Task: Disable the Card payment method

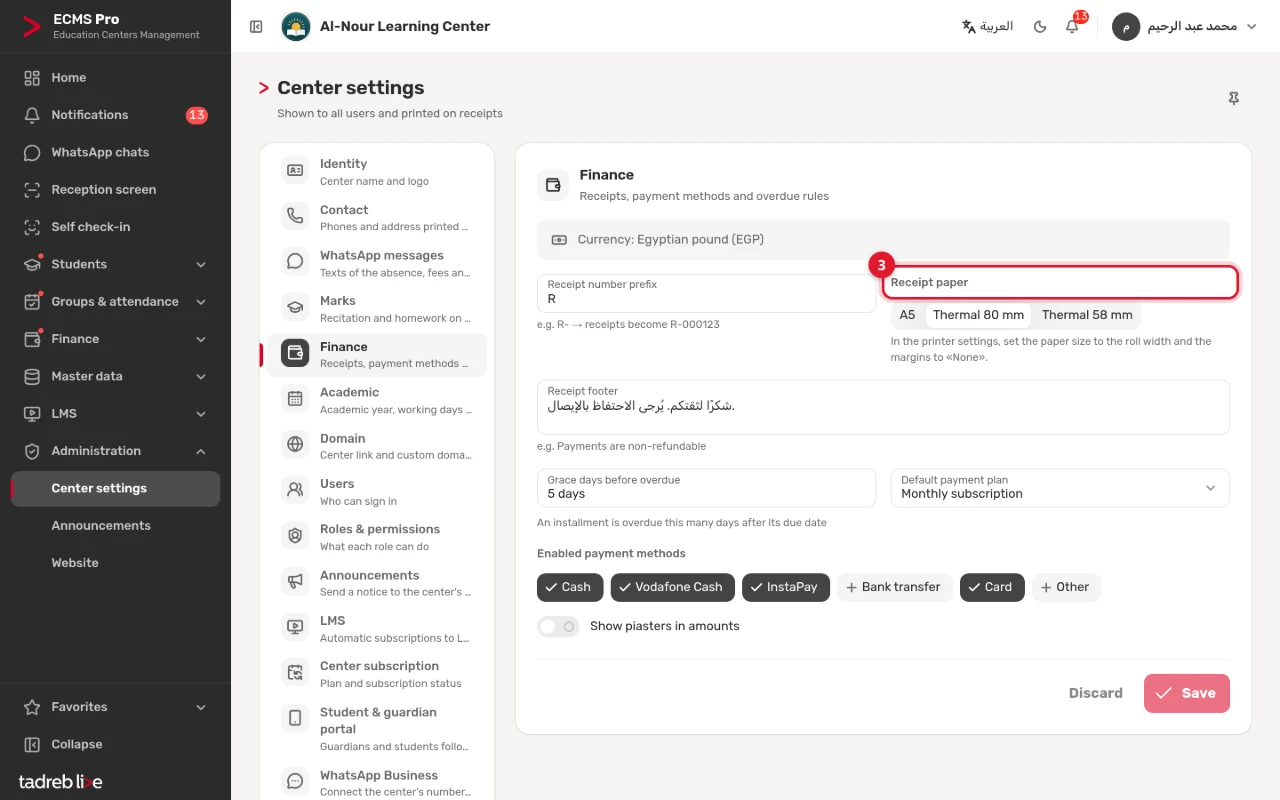Action: pos(992,587)
